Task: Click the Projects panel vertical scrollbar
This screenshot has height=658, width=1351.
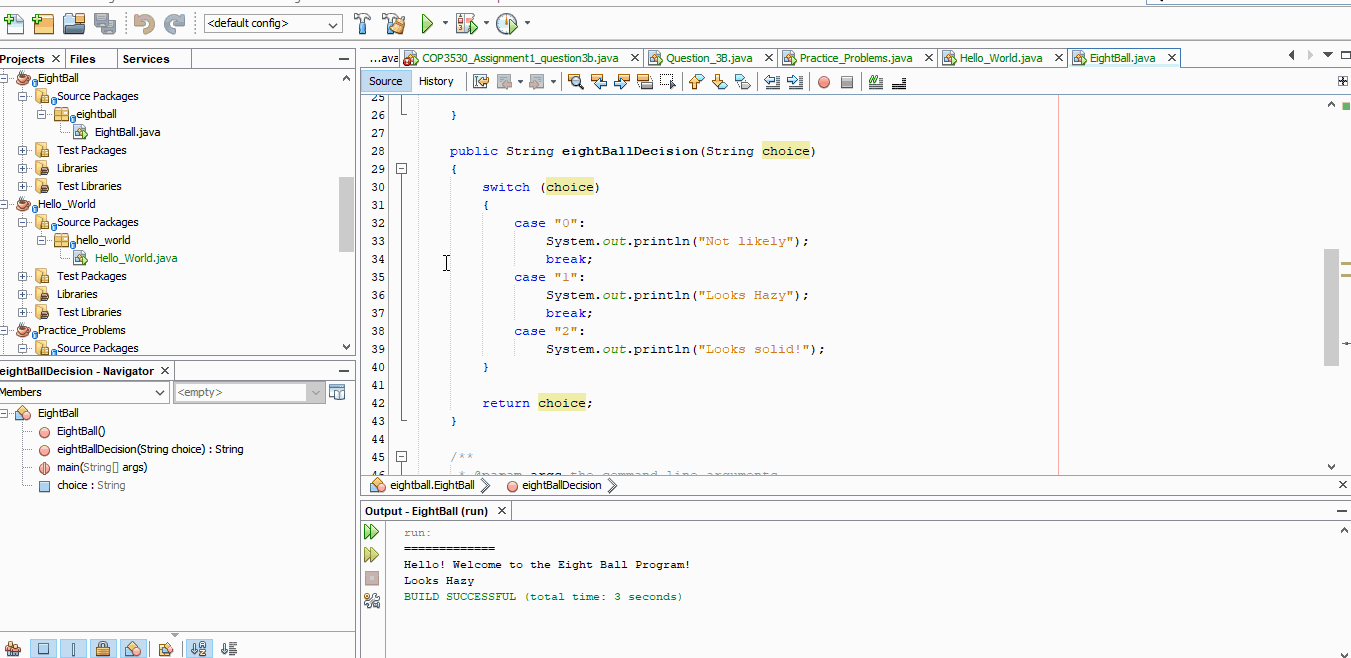Action: point(347,215)
